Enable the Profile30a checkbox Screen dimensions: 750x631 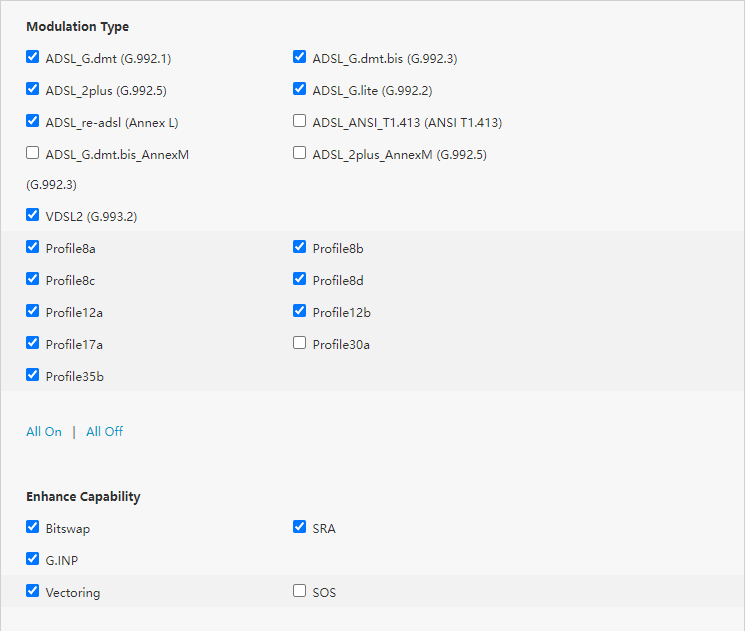click(x=299, y=343)
